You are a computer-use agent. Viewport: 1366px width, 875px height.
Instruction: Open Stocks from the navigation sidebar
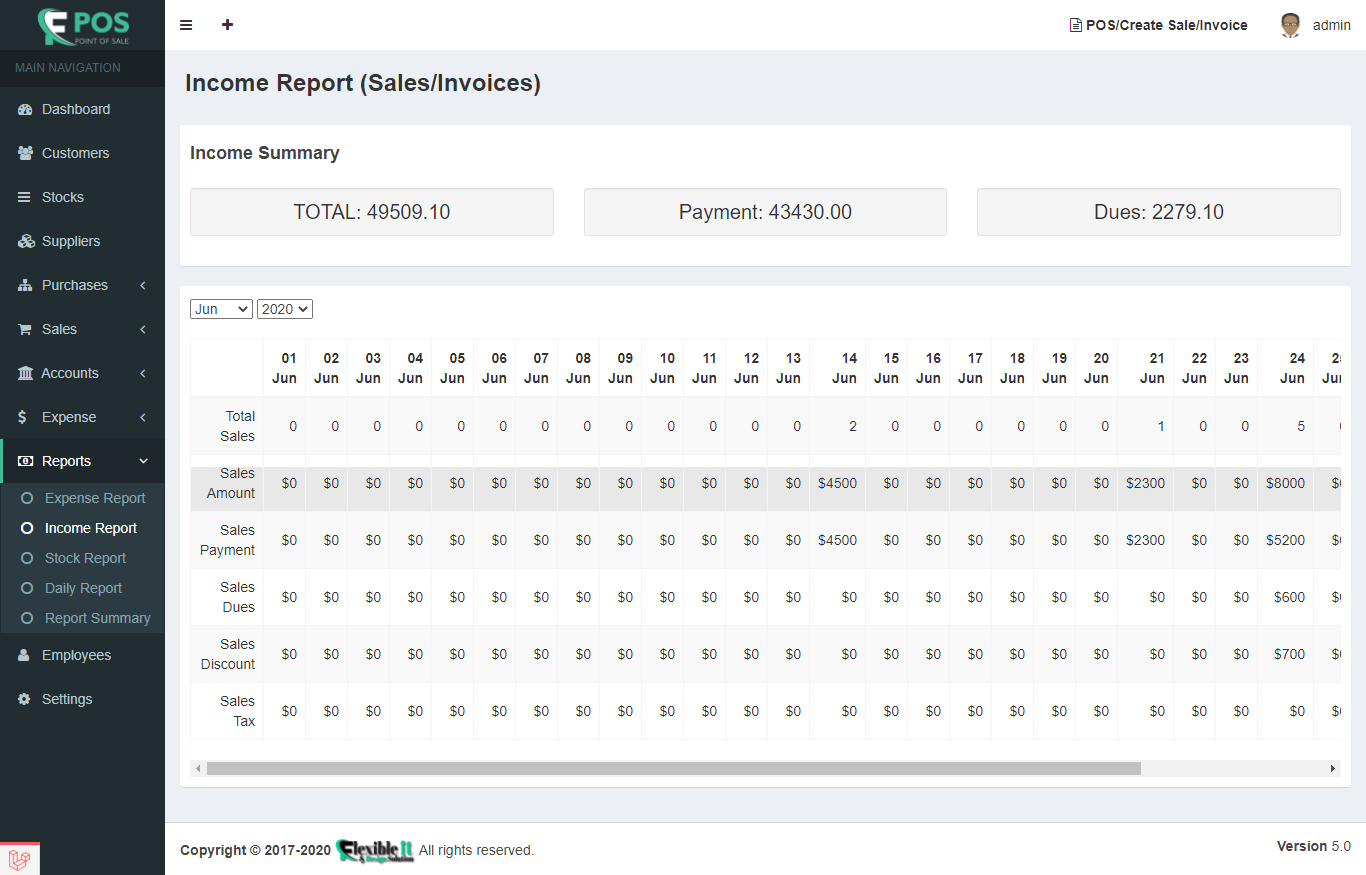22,197
